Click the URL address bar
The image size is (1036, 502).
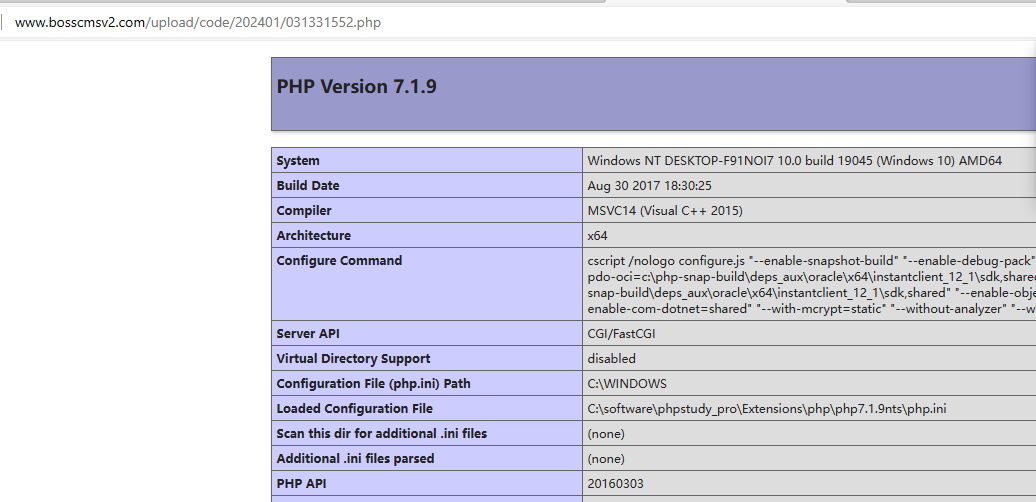198,22
